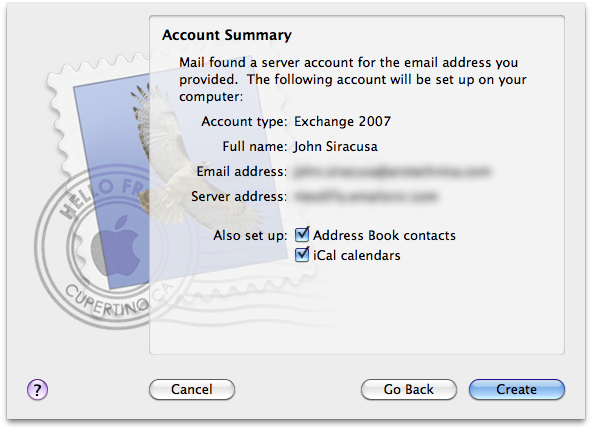Go Back to the previous step
This screenshot has width=592, height=430.
[x=409, y=389]
